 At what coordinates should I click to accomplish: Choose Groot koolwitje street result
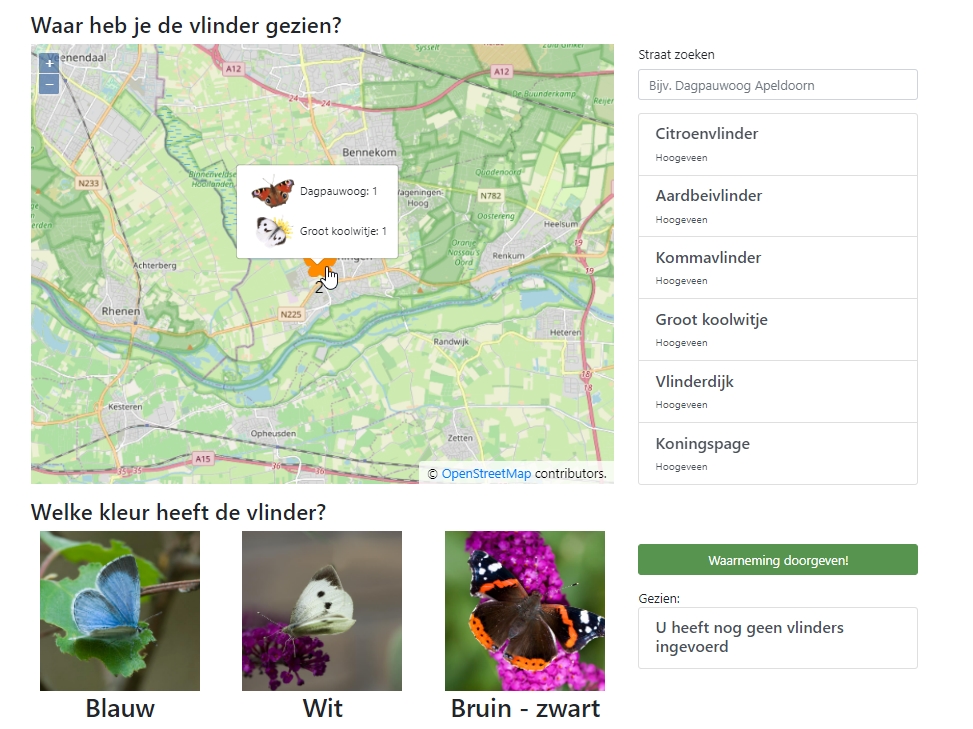click(x=778, y=329)
